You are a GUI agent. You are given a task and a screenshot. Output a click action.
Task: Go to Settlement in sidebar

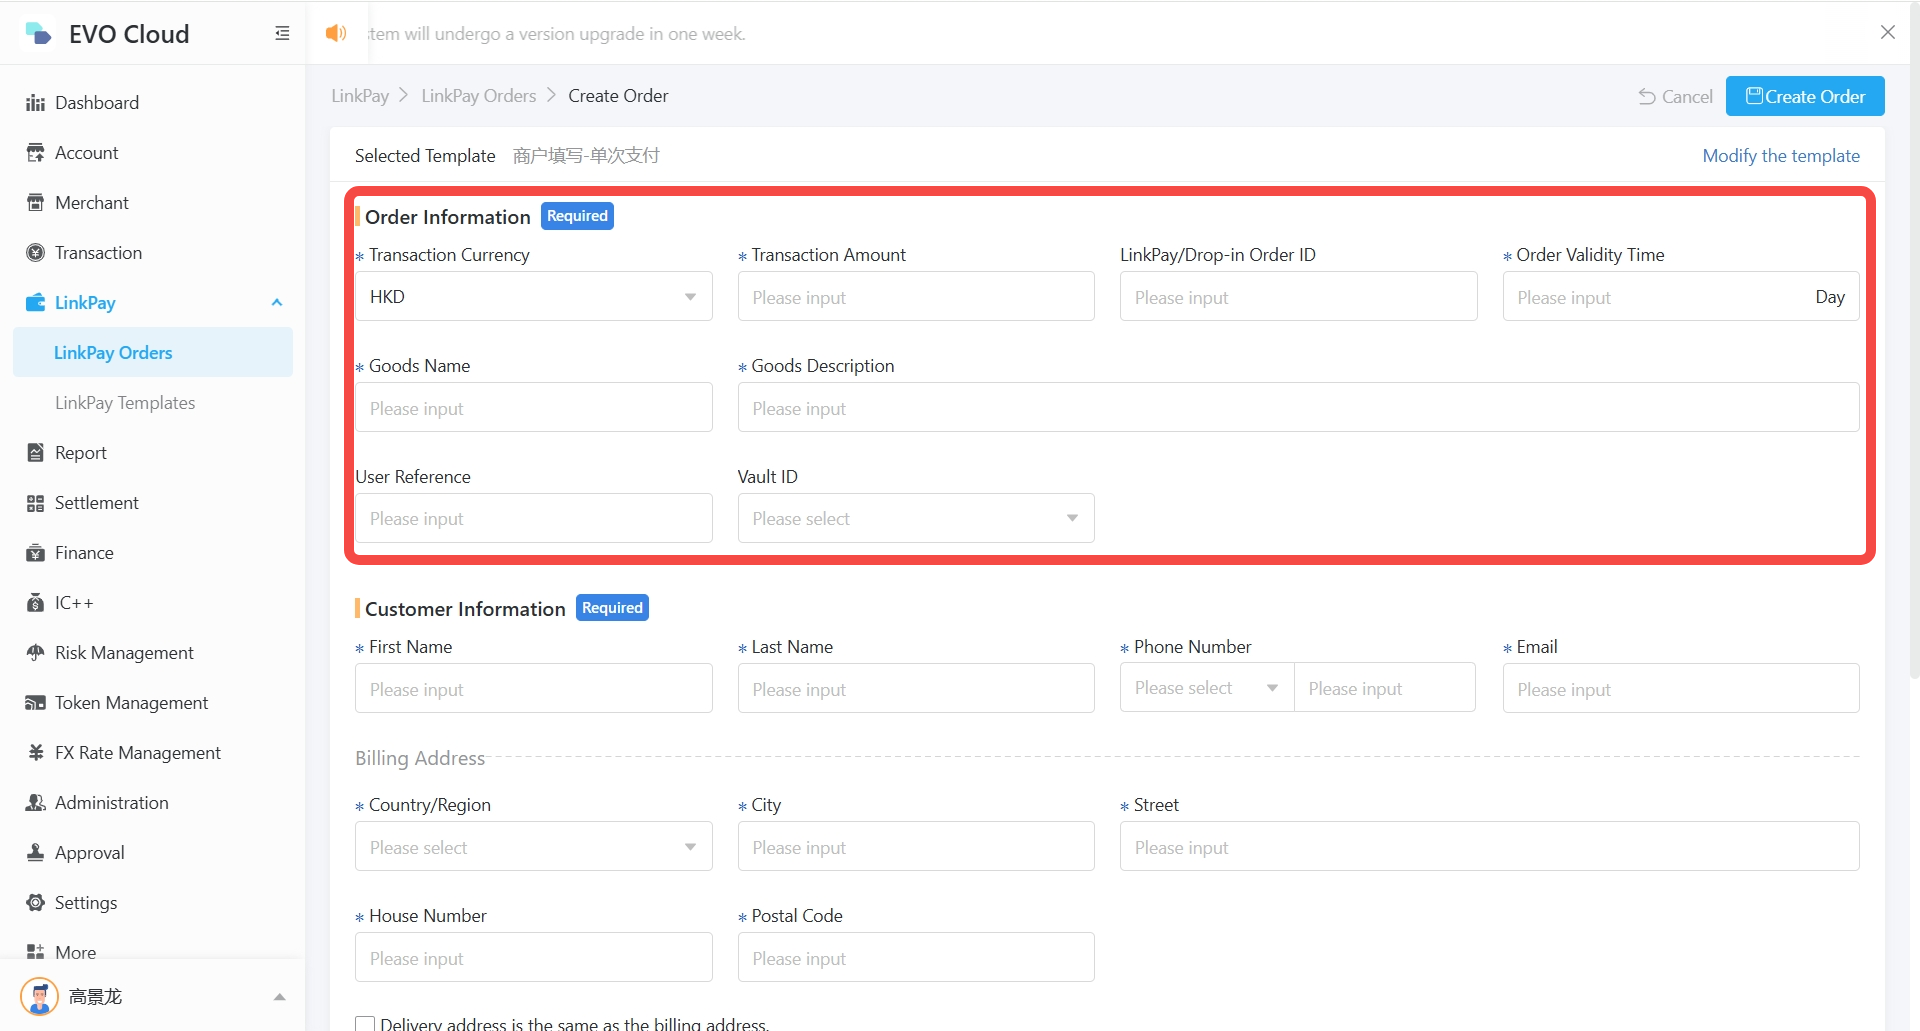(x=97, y=503)
